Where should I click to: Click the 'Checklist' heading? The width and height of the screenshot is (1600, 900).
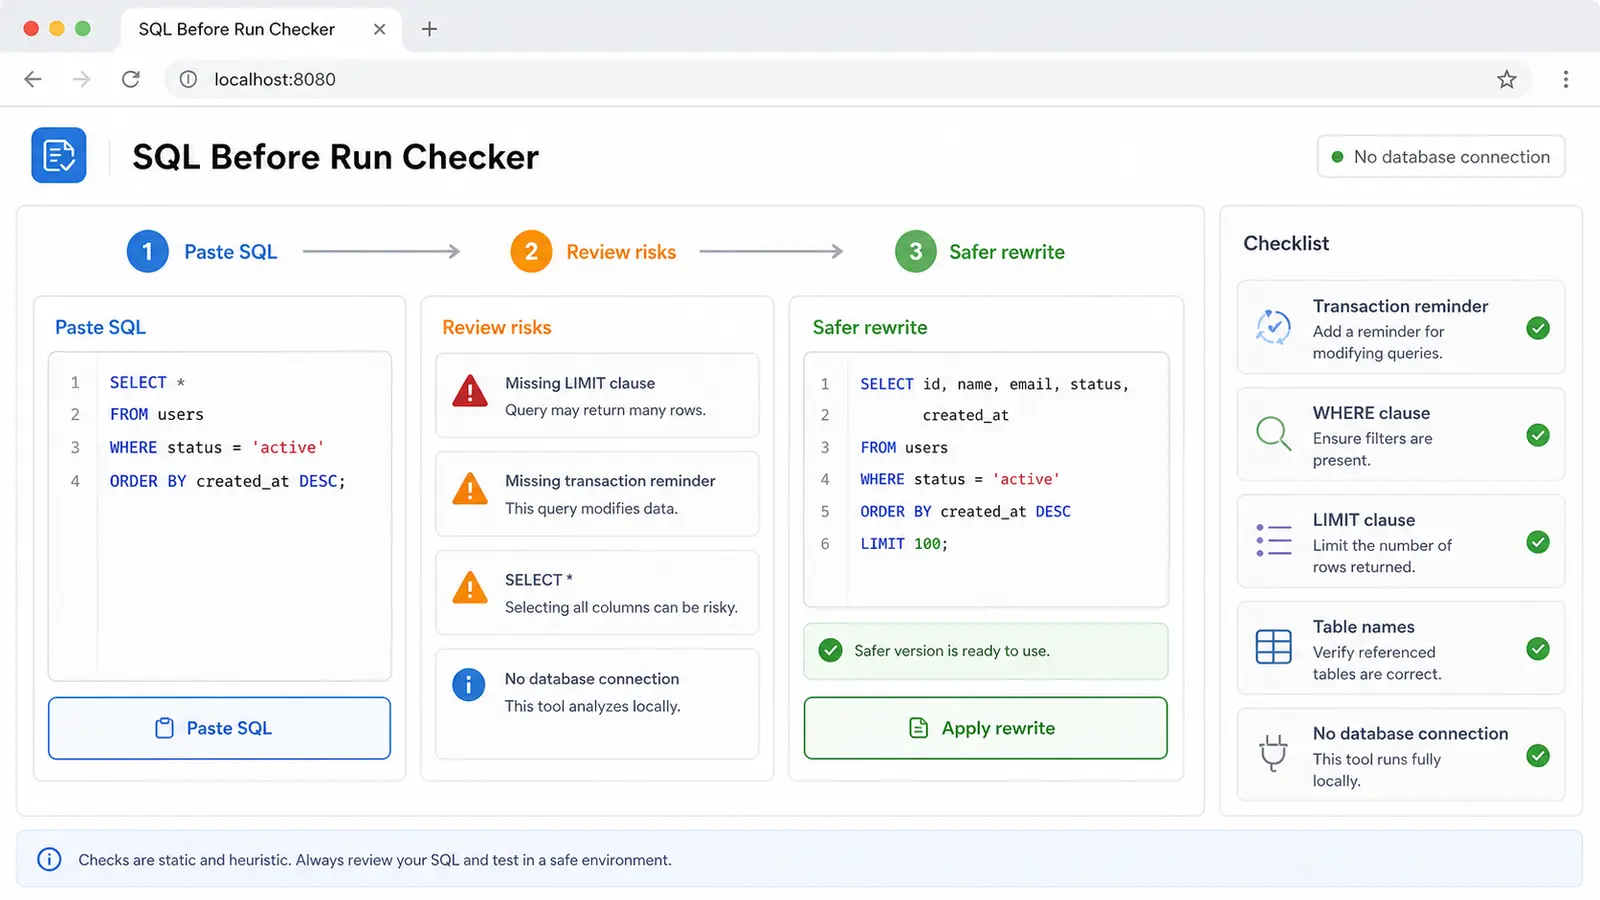tap(1286, 243)
